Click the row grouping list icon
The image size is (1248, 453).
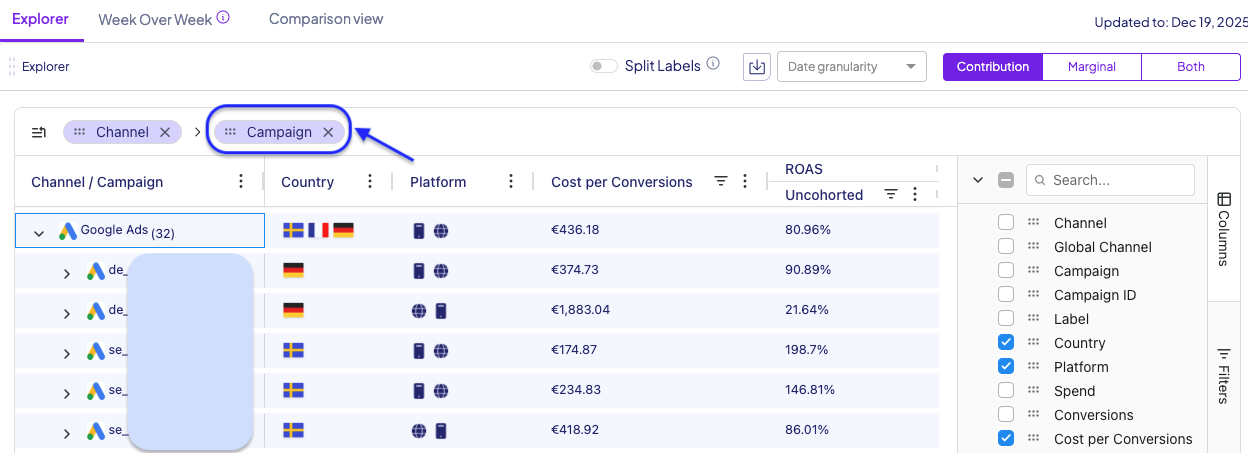click(x=39, y=132)
